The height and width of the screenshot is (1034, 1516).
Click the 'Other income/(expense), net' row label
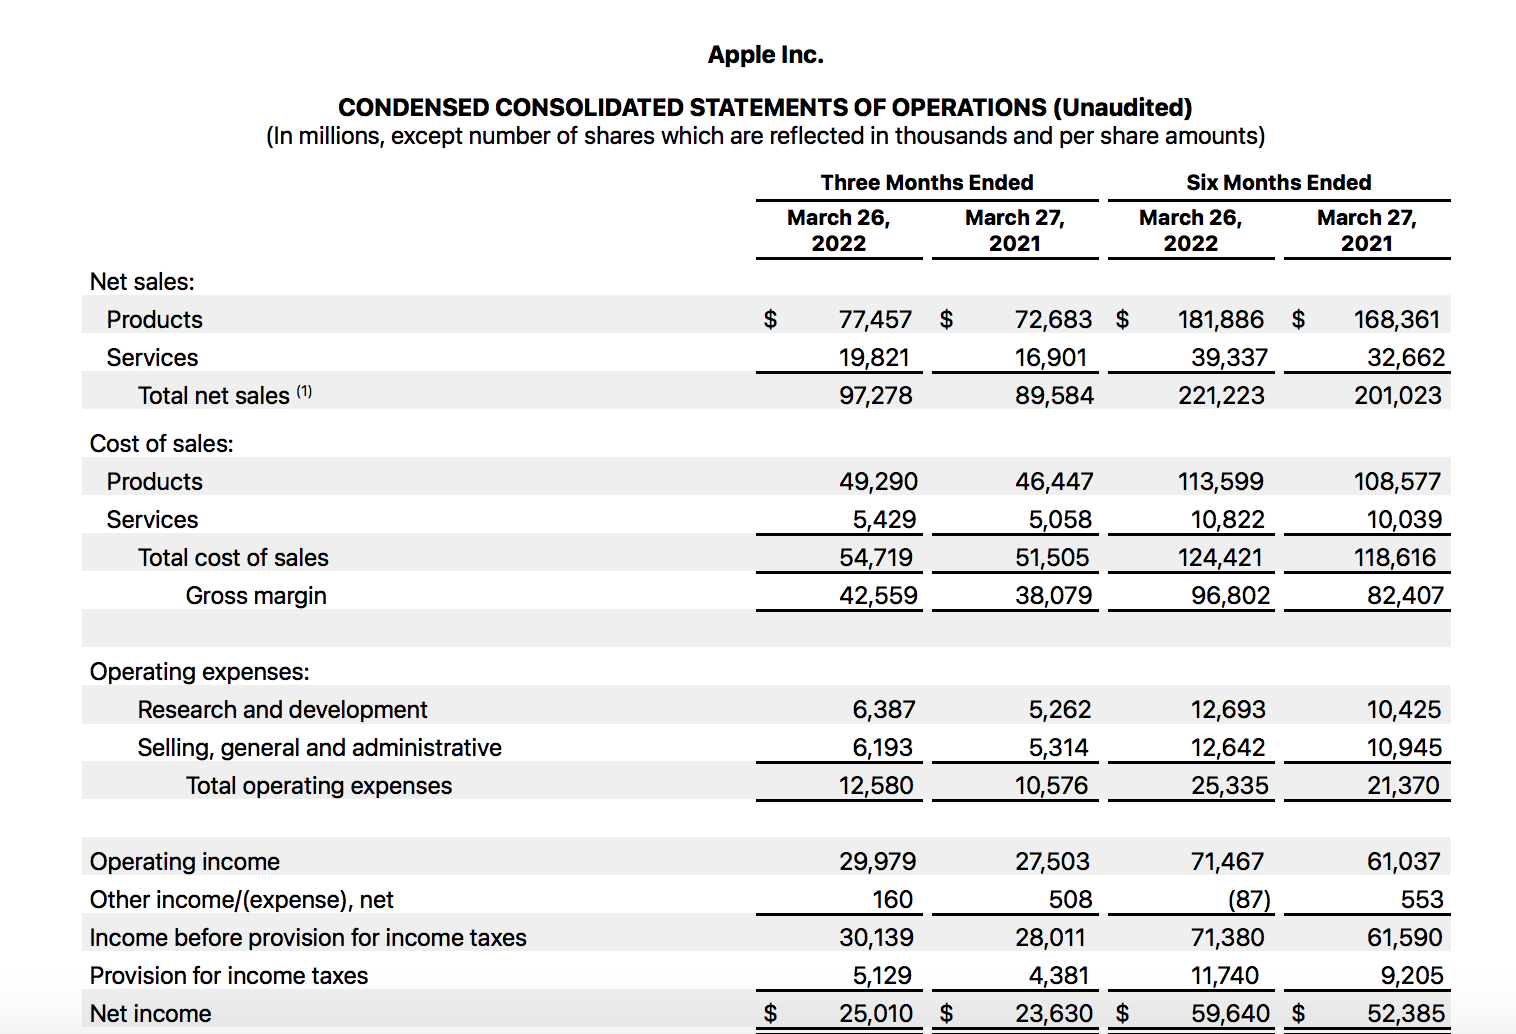[x=241, y=900]
